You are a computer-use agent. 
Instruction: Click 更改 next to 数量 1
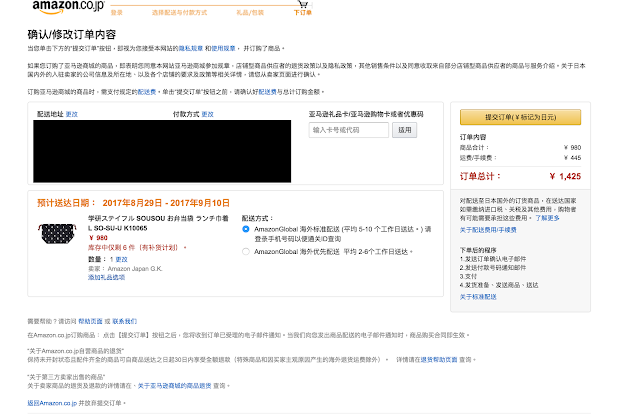click(x=121, y=259)
